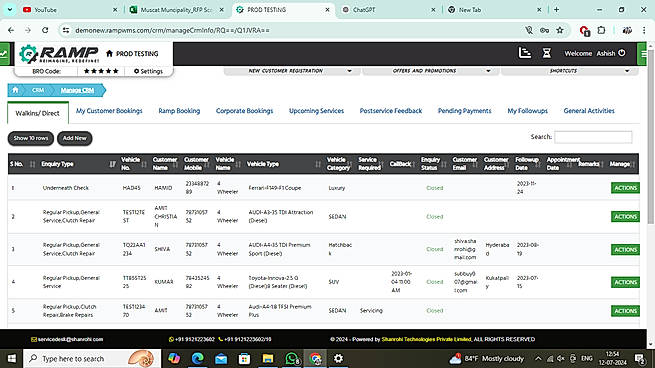Open the report chart icon in header
Image resolution: width=655 pixels, height=368 pixels.
[x=525, y=53]
